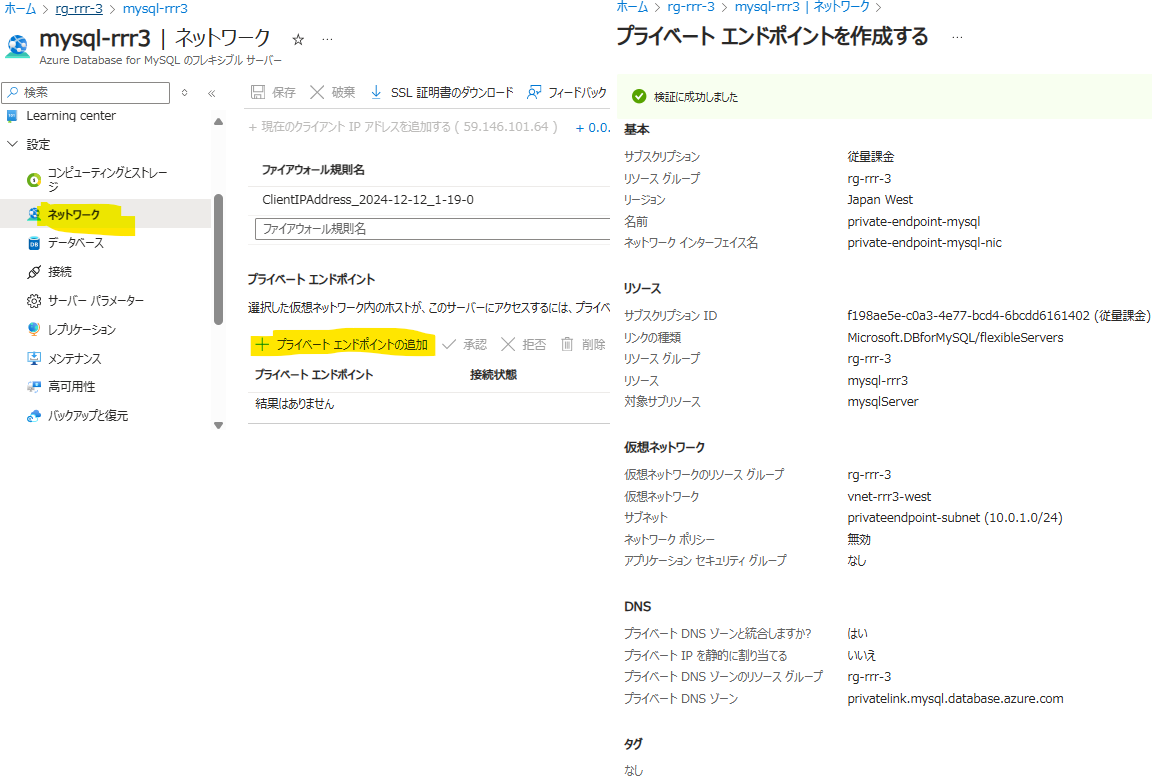Screen dimensions: 1155x780
Task: Click Microsoft.DBforMySQL/flexibleServers value
Action: pyautogui.click(x=955, y=338)
